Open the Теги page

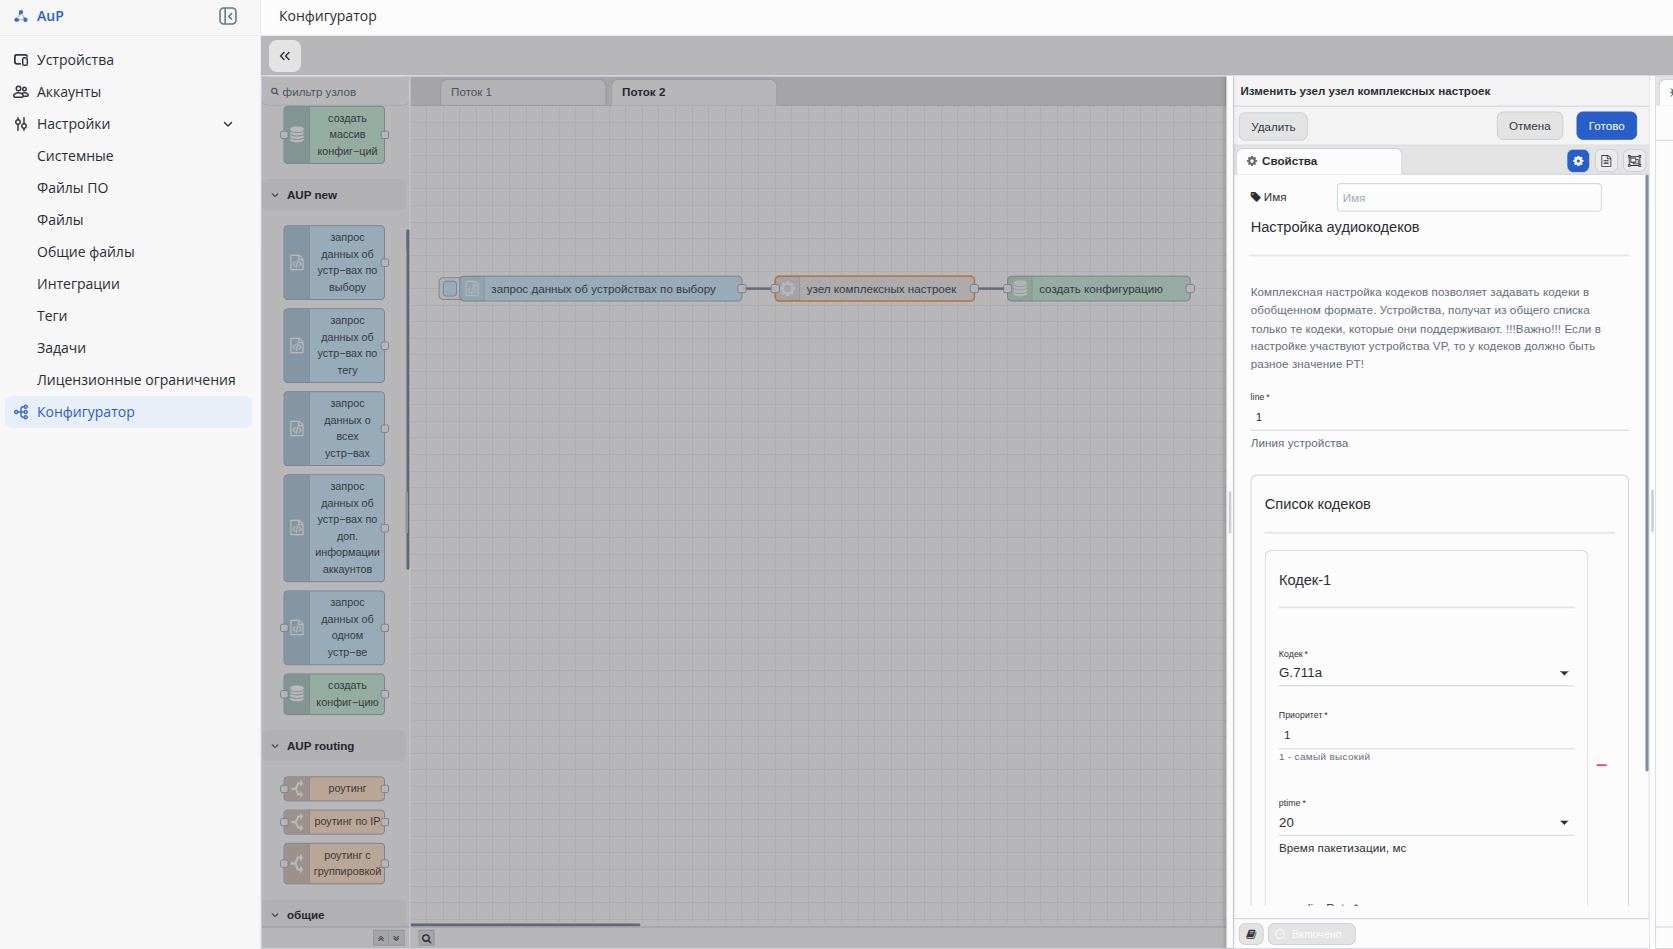(52, 316)
